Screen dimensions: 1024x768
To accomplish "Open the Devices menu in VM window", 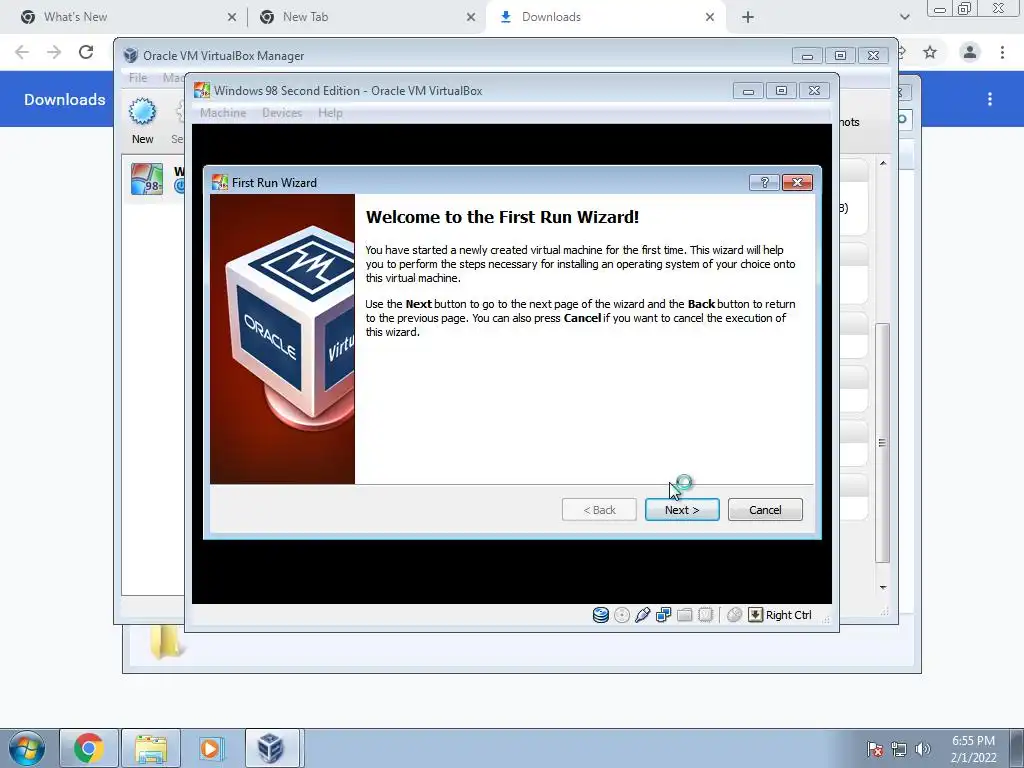I will (282, 113).
